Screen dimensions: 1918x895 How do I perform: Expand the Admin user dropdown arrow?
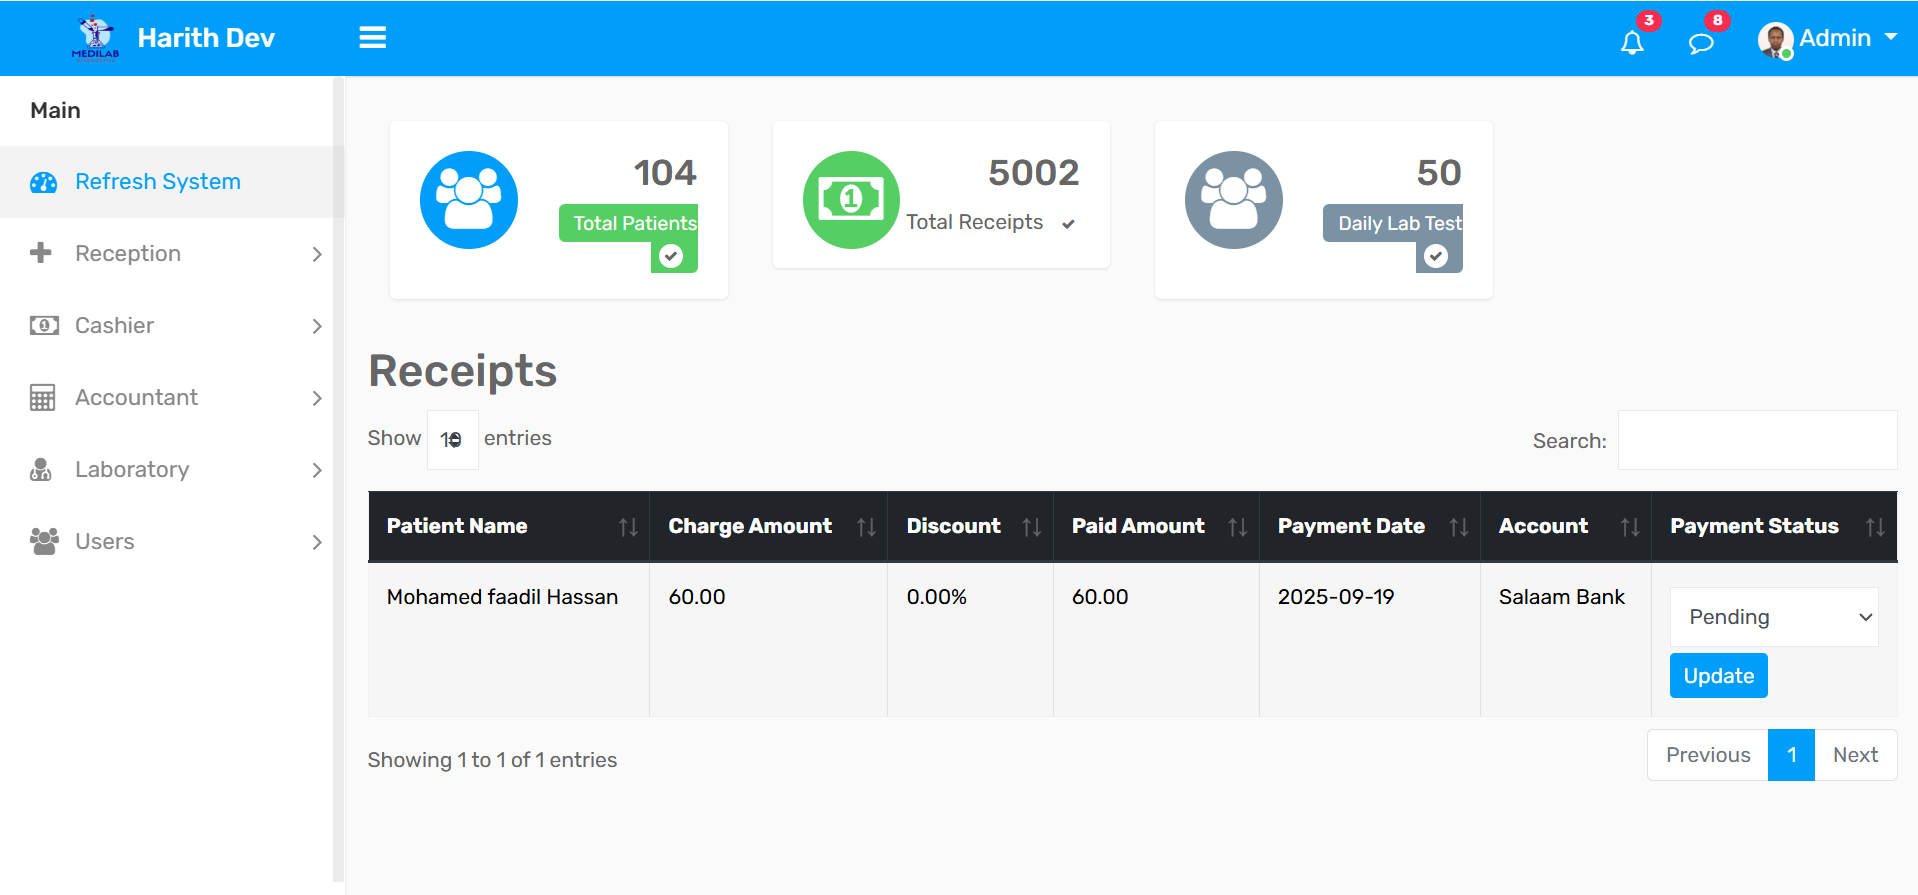click(1890, 37)
